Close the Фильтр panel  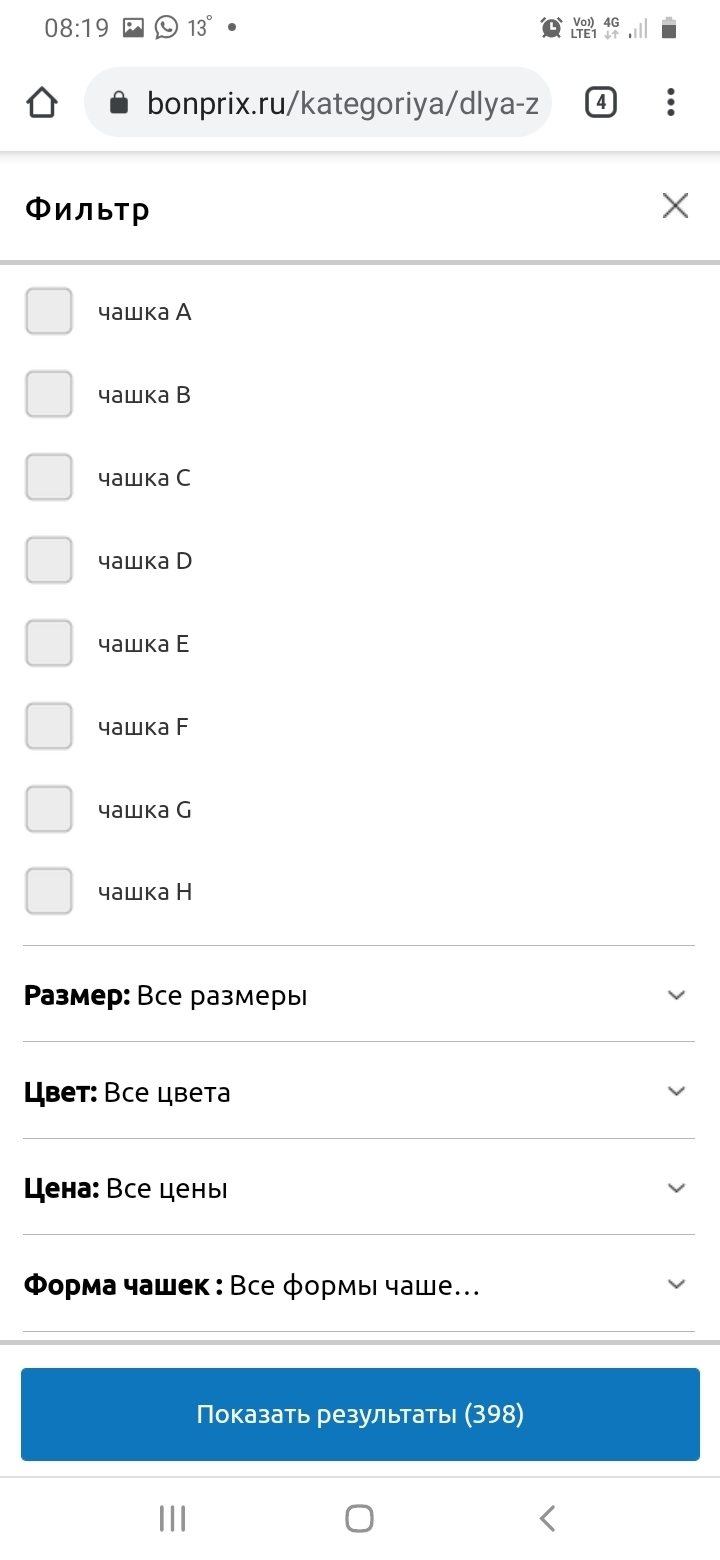click(675, 206)
